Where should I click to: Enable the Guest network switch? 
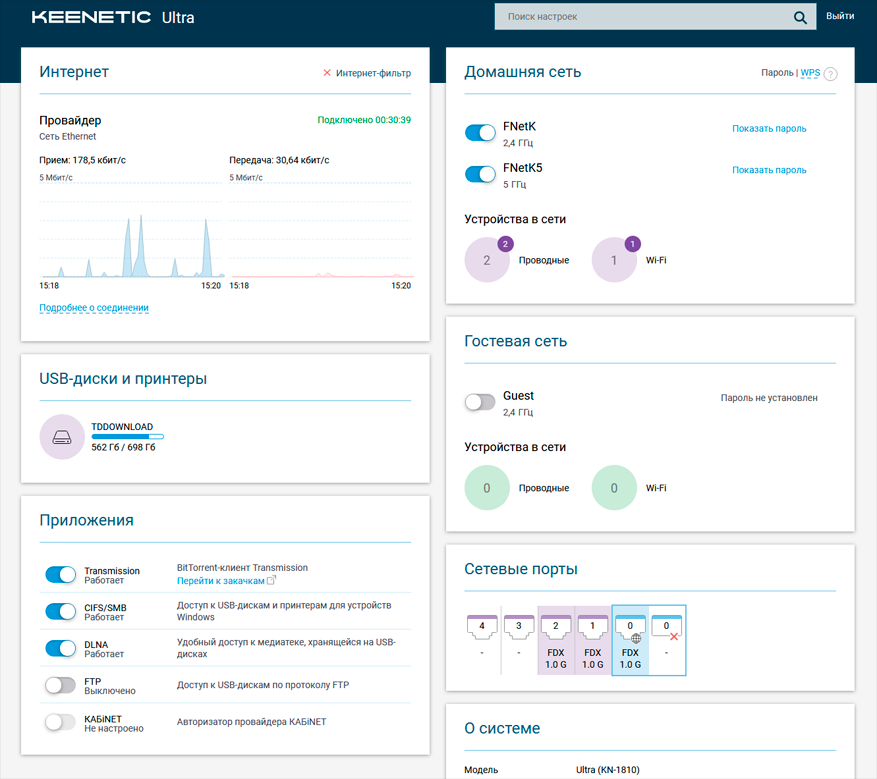[x=480, y=402]
